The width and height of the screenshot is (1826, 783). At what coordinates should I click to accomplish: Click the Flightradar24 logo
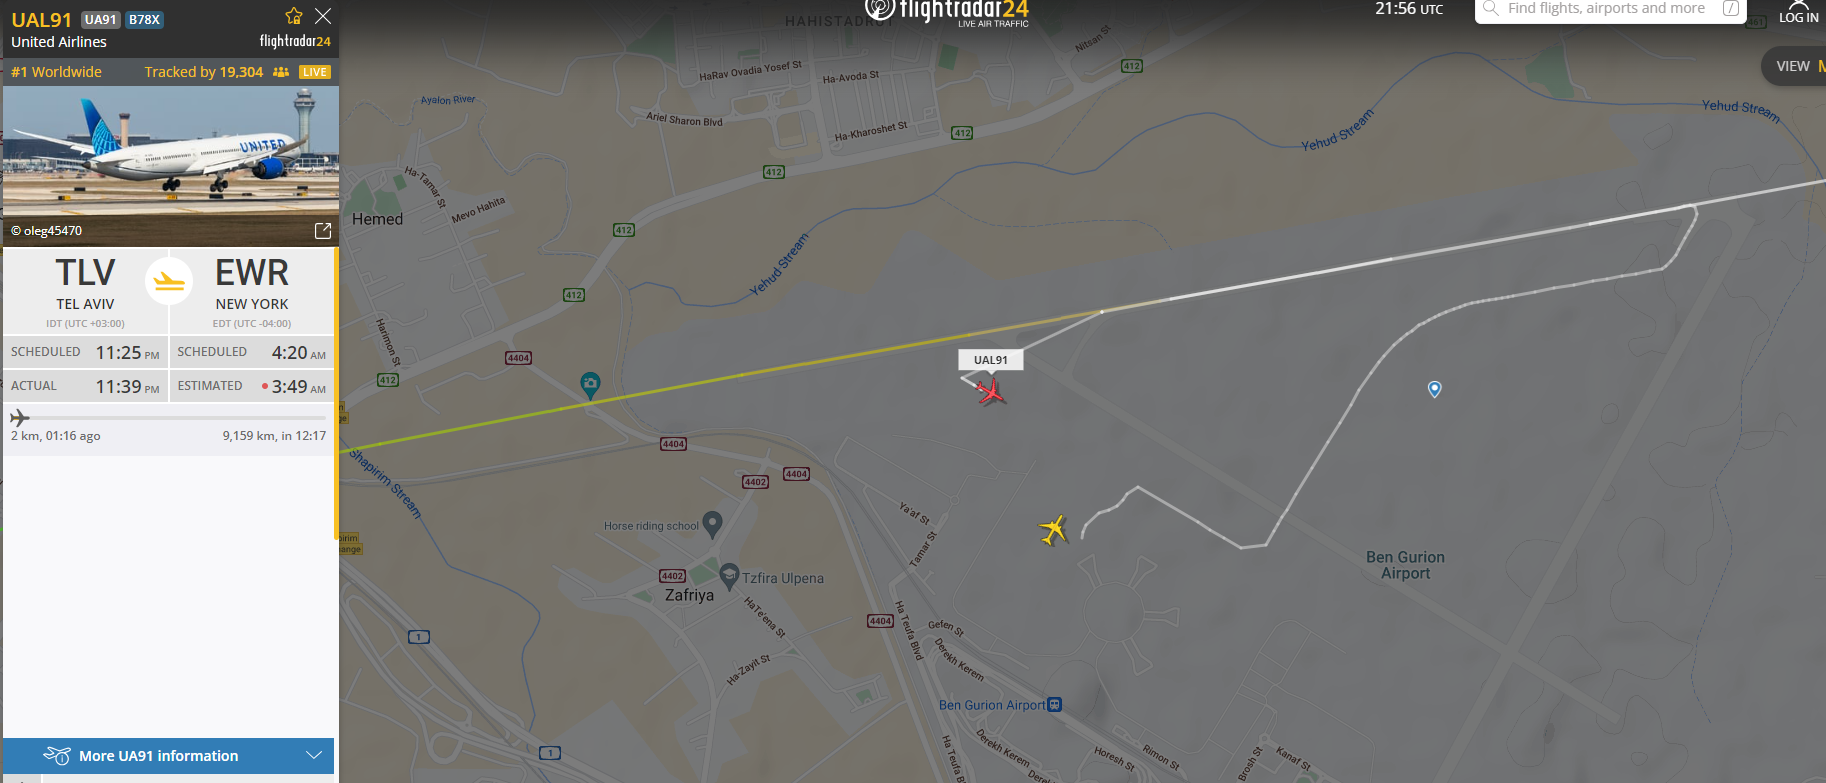pyautogui.click(x=948, y=12)
